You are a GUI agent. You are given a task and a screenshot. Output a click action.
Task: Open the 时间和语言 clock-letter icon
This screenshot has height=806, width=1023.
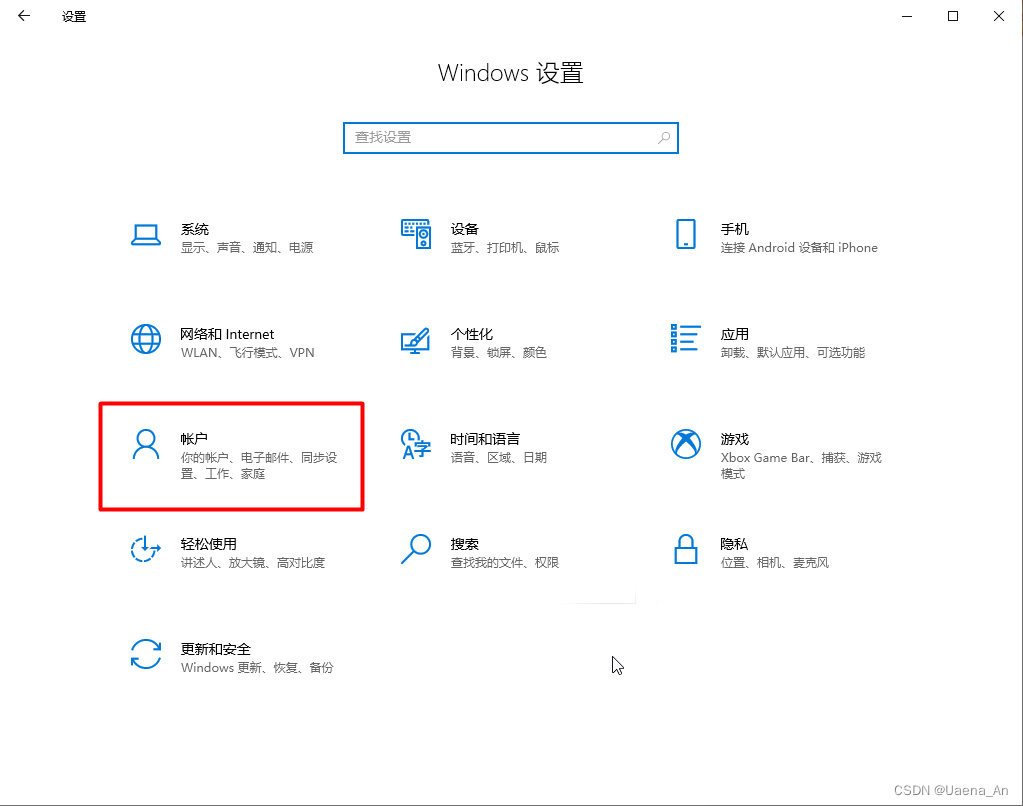click(x=416, y=444)
